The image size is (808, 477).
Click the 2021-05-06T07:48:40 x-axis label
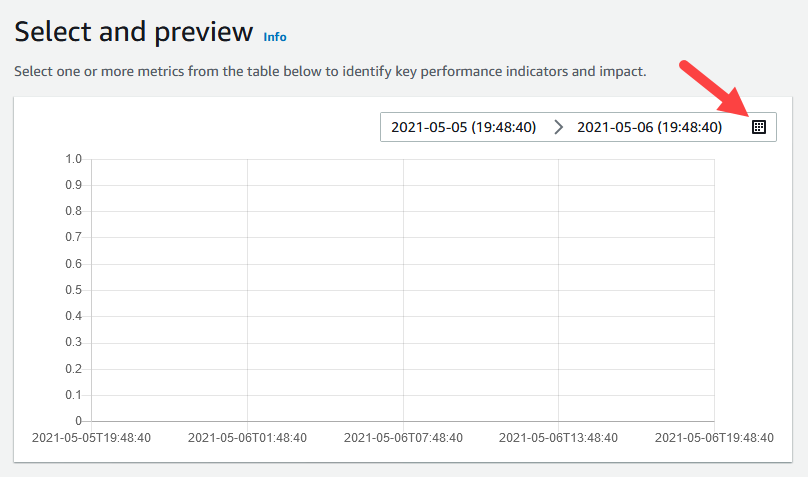coord(403,438)
